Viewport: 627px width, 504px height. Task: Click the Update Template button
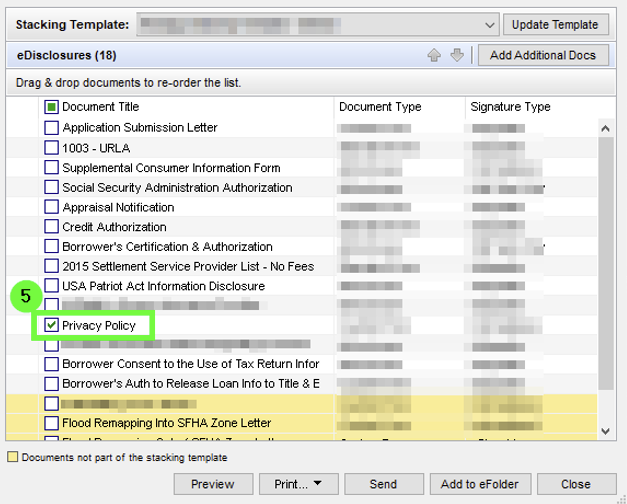point(555,24)
